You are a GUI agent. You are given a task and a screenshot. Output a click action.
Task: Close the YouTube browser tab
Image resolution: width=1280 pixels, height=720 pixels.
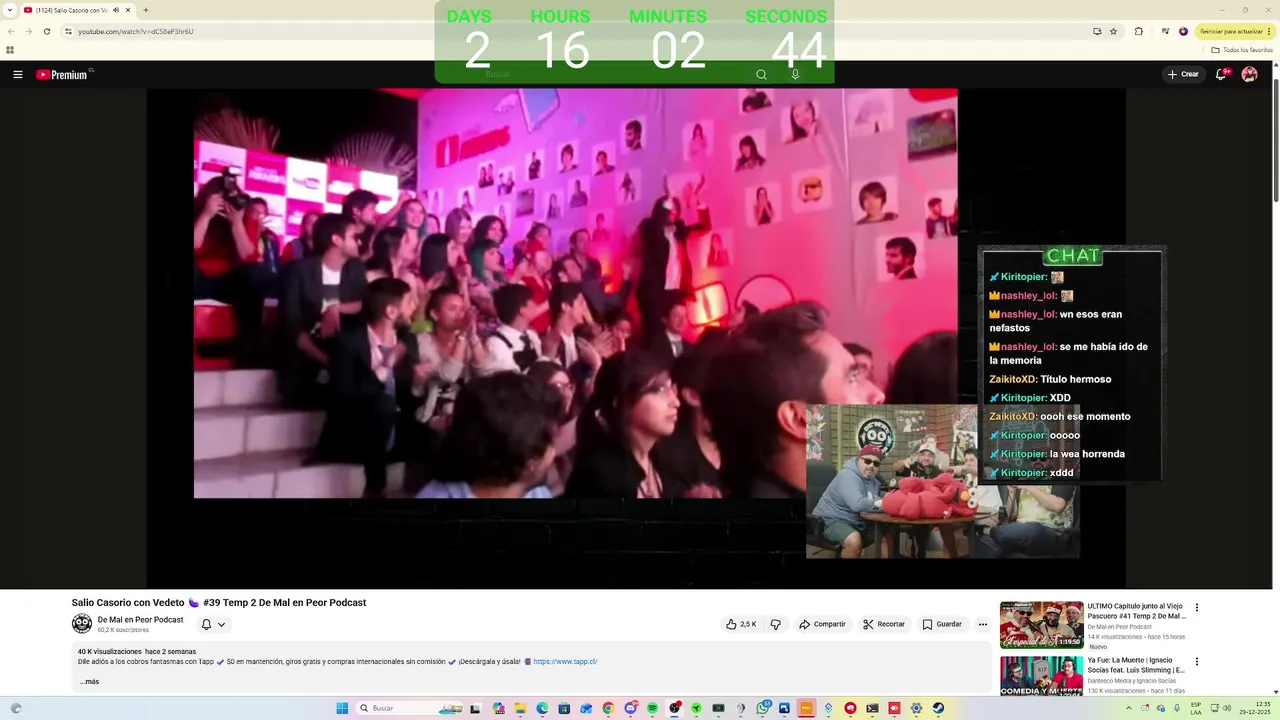128,10
